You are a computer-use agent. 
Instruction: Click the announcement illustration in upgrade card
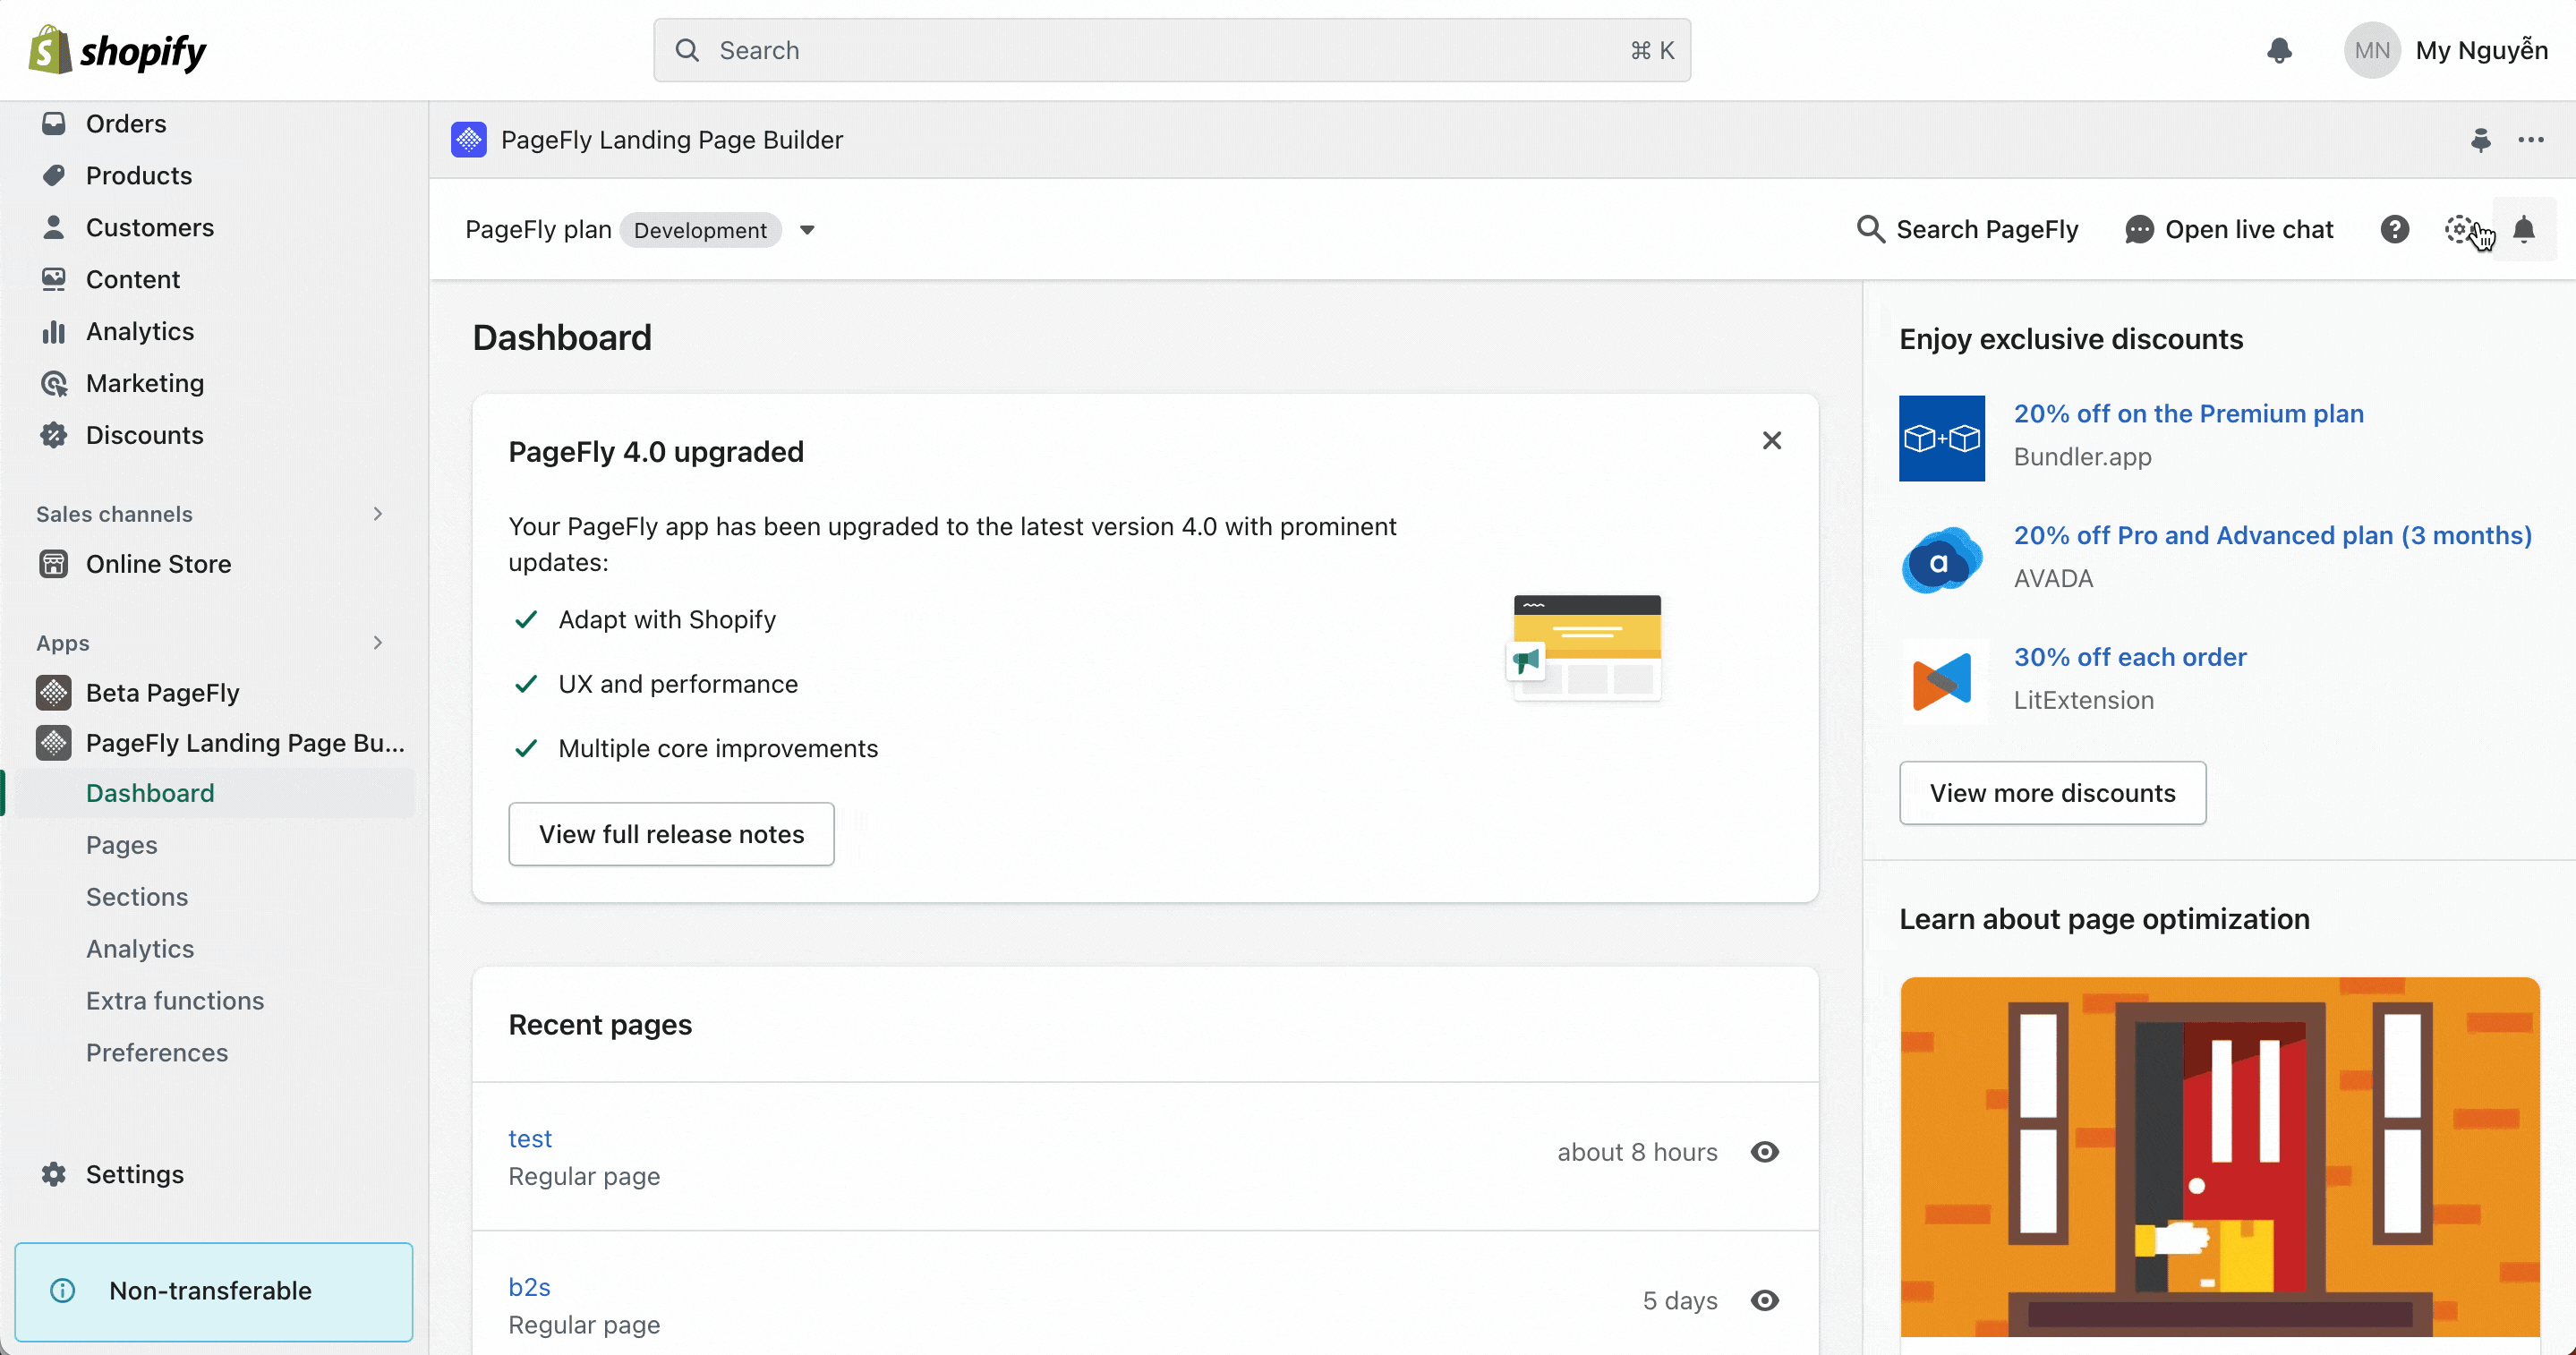coord(1585,649)
